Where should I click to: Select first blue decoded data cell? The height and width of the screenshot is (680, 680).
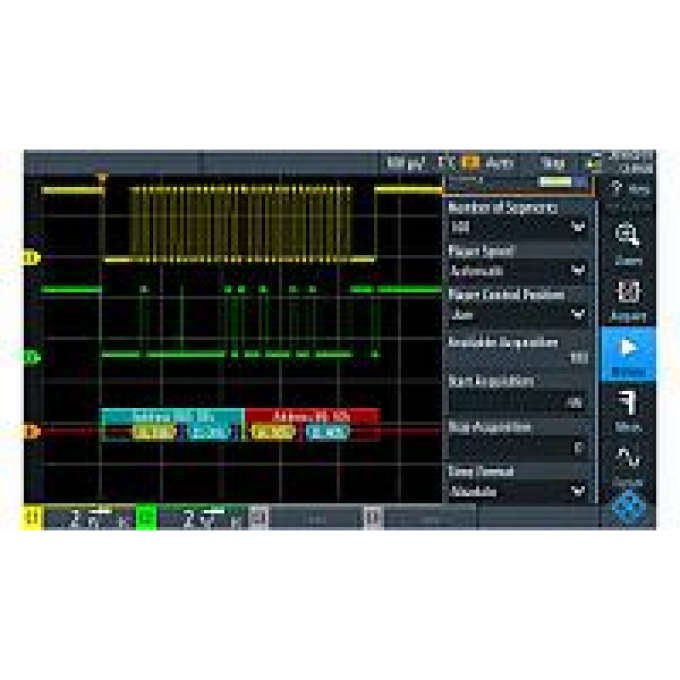(210, 432)
